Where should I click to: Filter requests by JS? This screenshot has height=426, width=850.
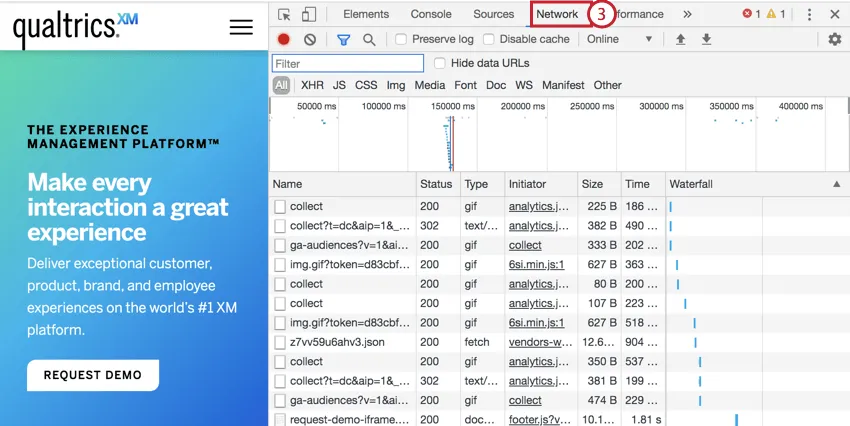tap(339, 85)
